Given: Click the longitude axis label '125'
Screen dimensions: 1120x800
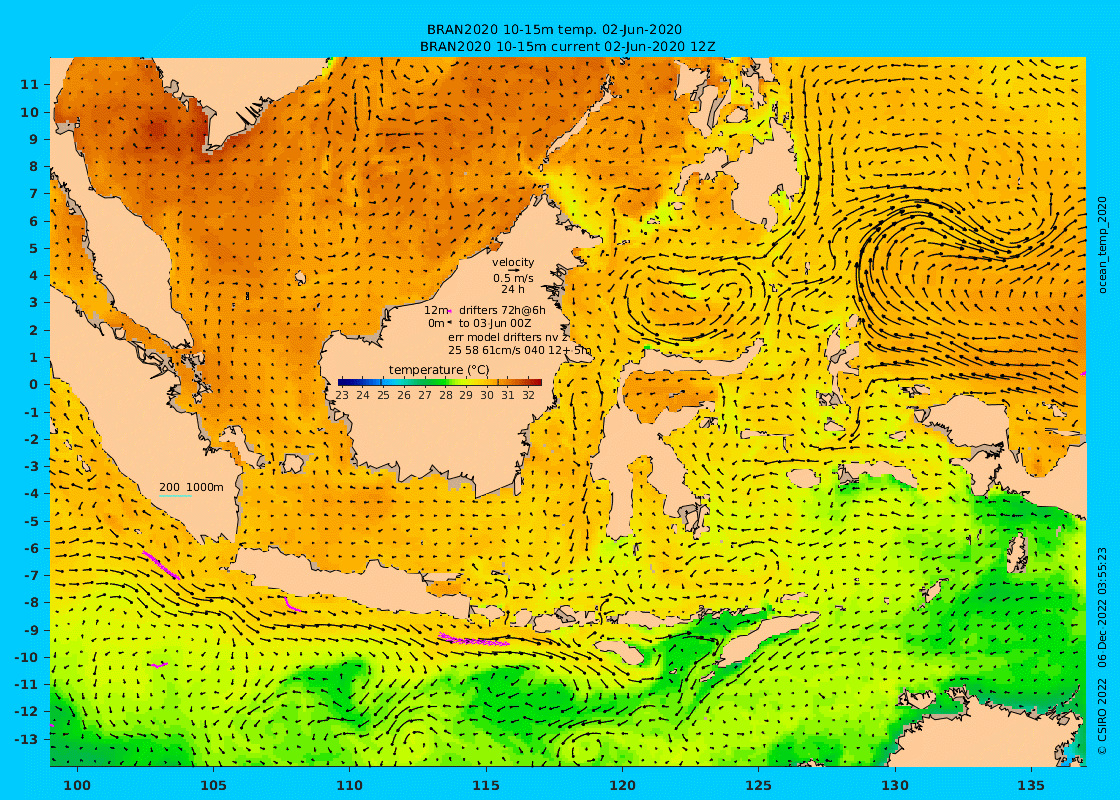Looking at the screenshot, I should pos(759,786).
